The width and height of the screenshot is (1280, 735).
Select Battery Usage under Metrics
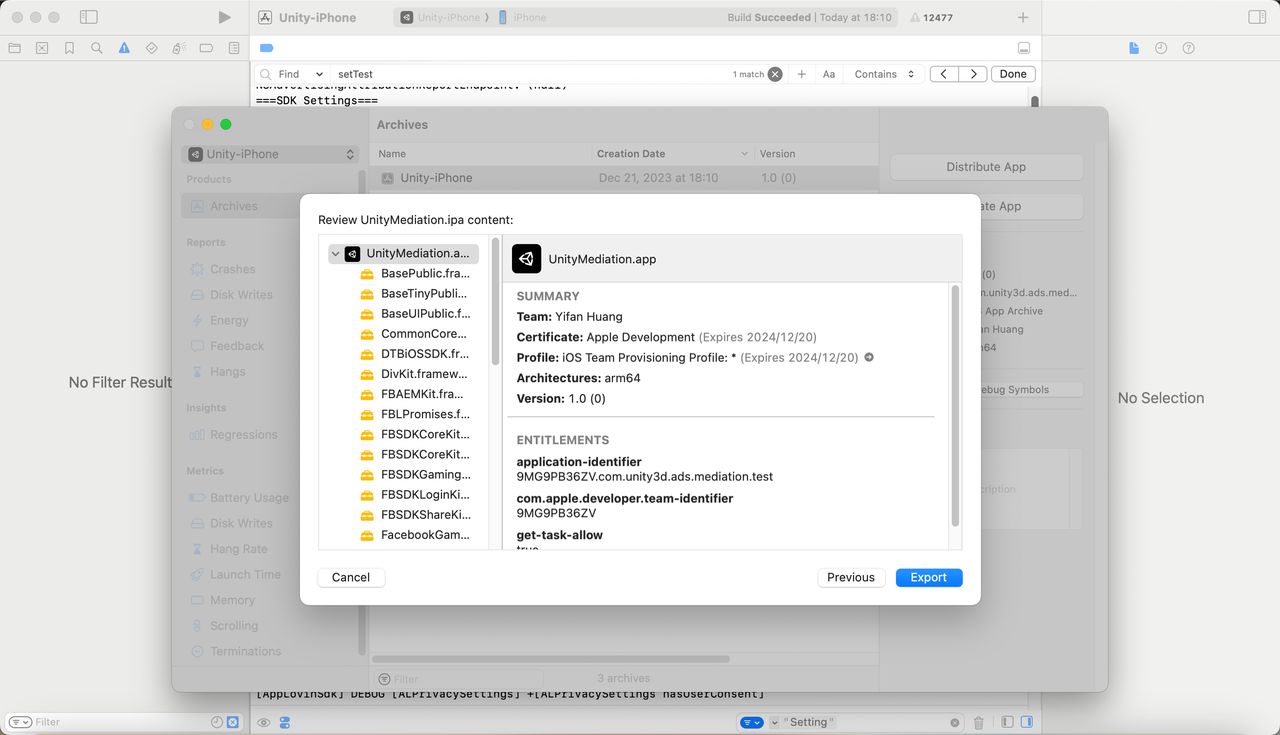pyautogui.click(x=249, y=498)
